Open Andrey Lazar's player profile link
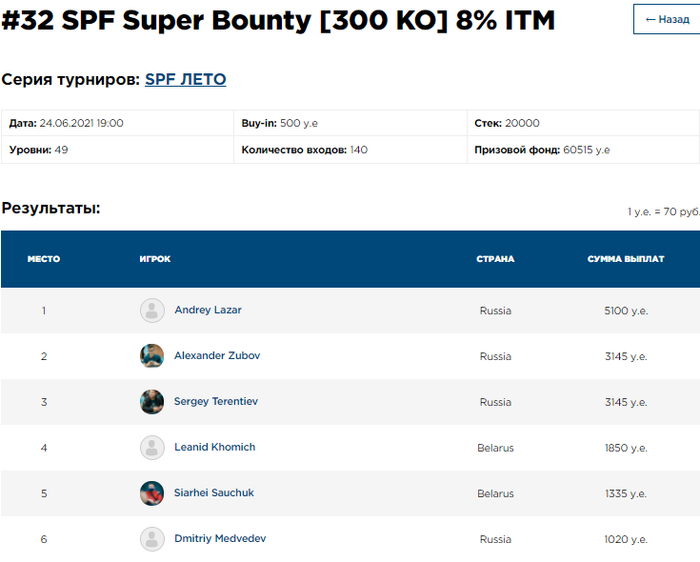The width and height of the screenshot is (700, 562). click(x=208, y=310)
